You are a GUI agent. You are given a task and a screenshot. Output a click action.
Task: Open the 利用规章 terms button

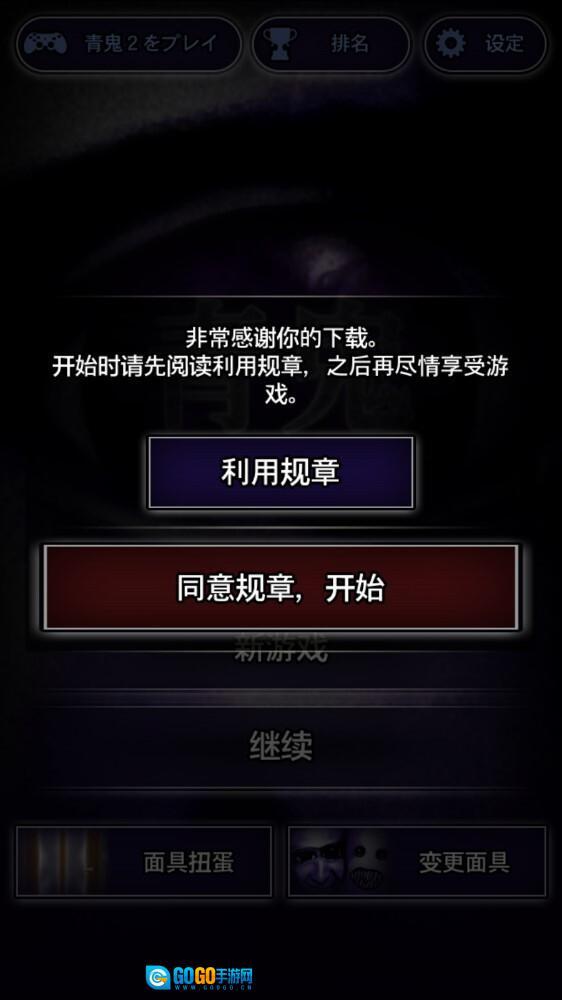pyautogui.click(x=281, y=473)
